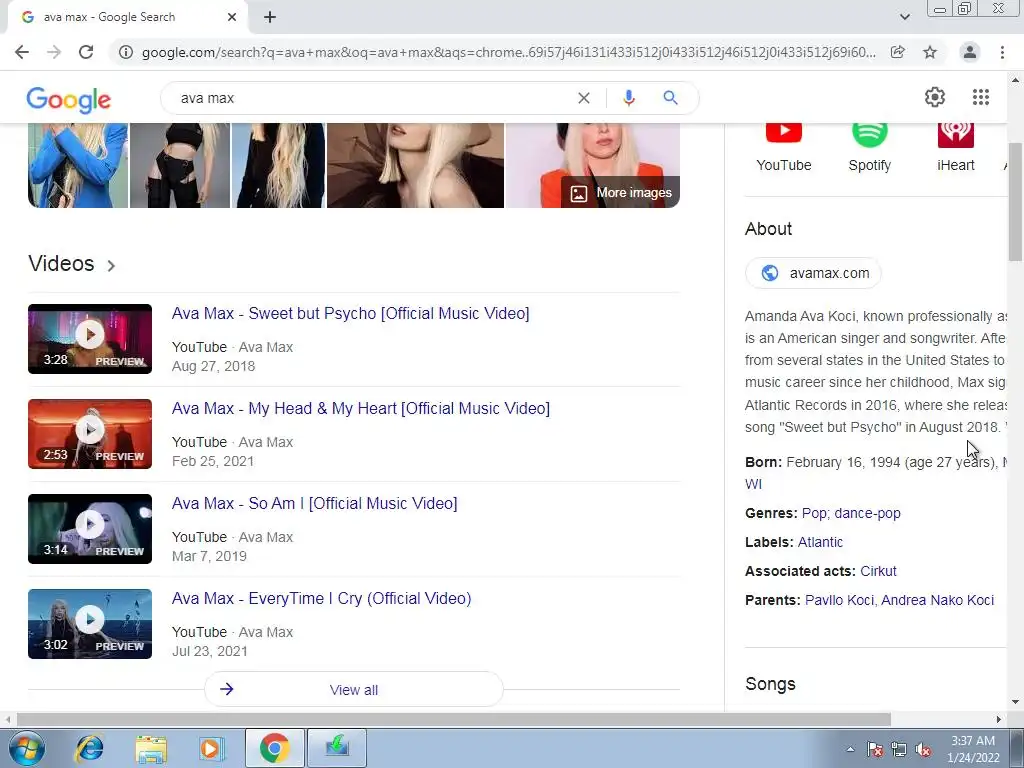This screenshot has width=1024, height=768.
Task: Open the taskbar app with the green arrow icon
Action: (337, 748)
